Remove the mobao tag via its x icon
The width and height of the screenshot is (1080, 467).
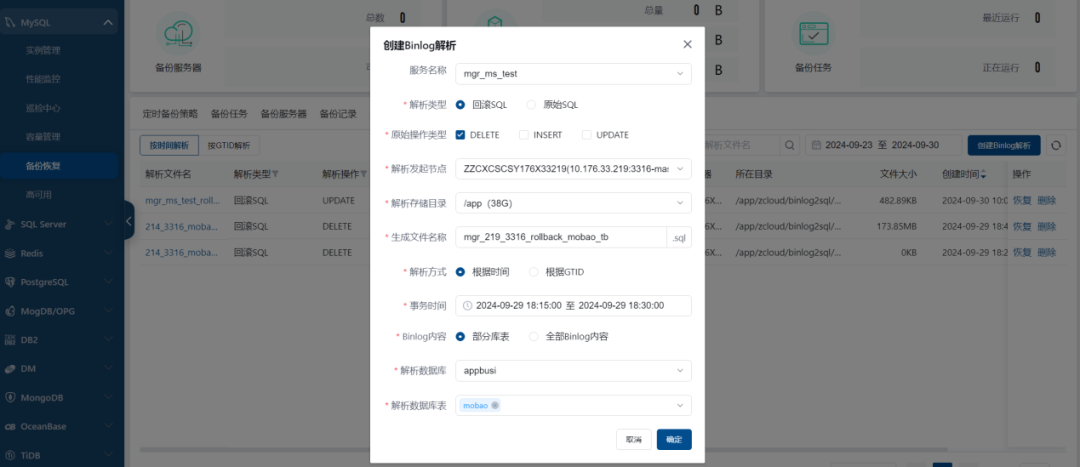[495, 405]
